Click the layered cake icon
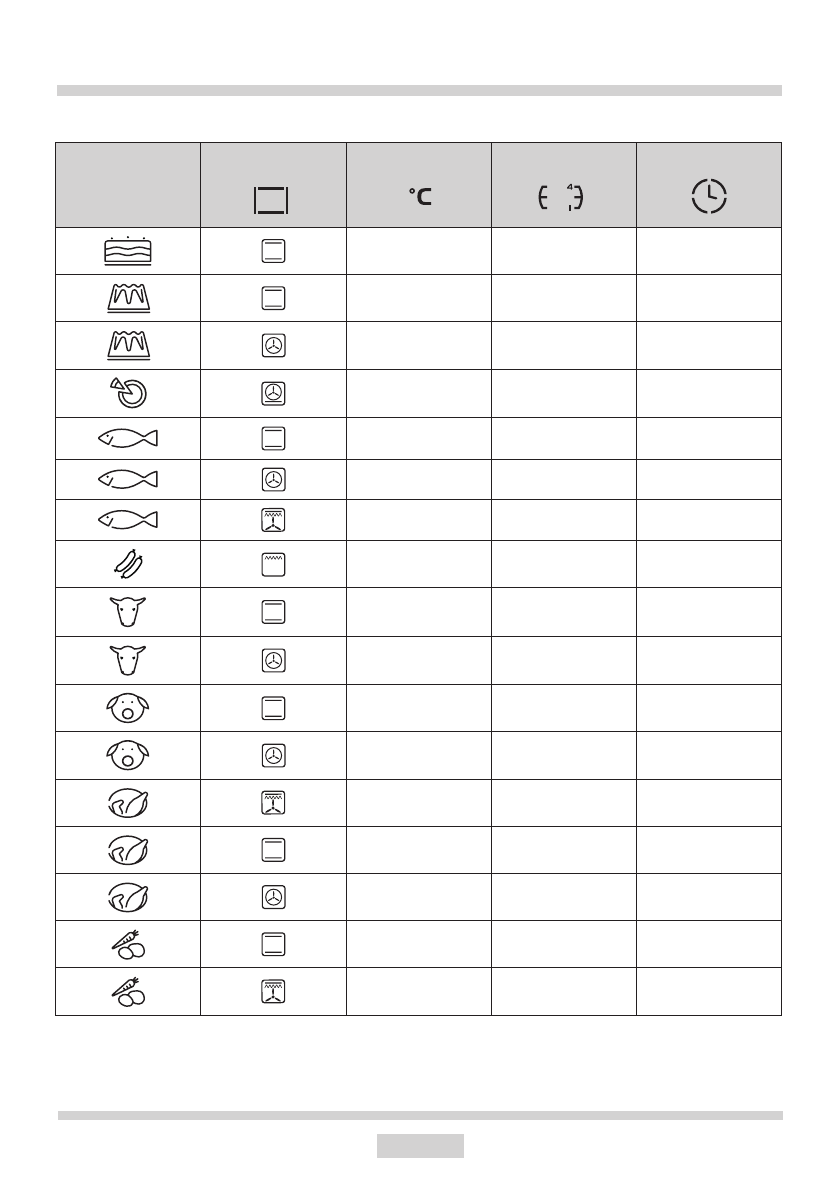 [127, 251]
